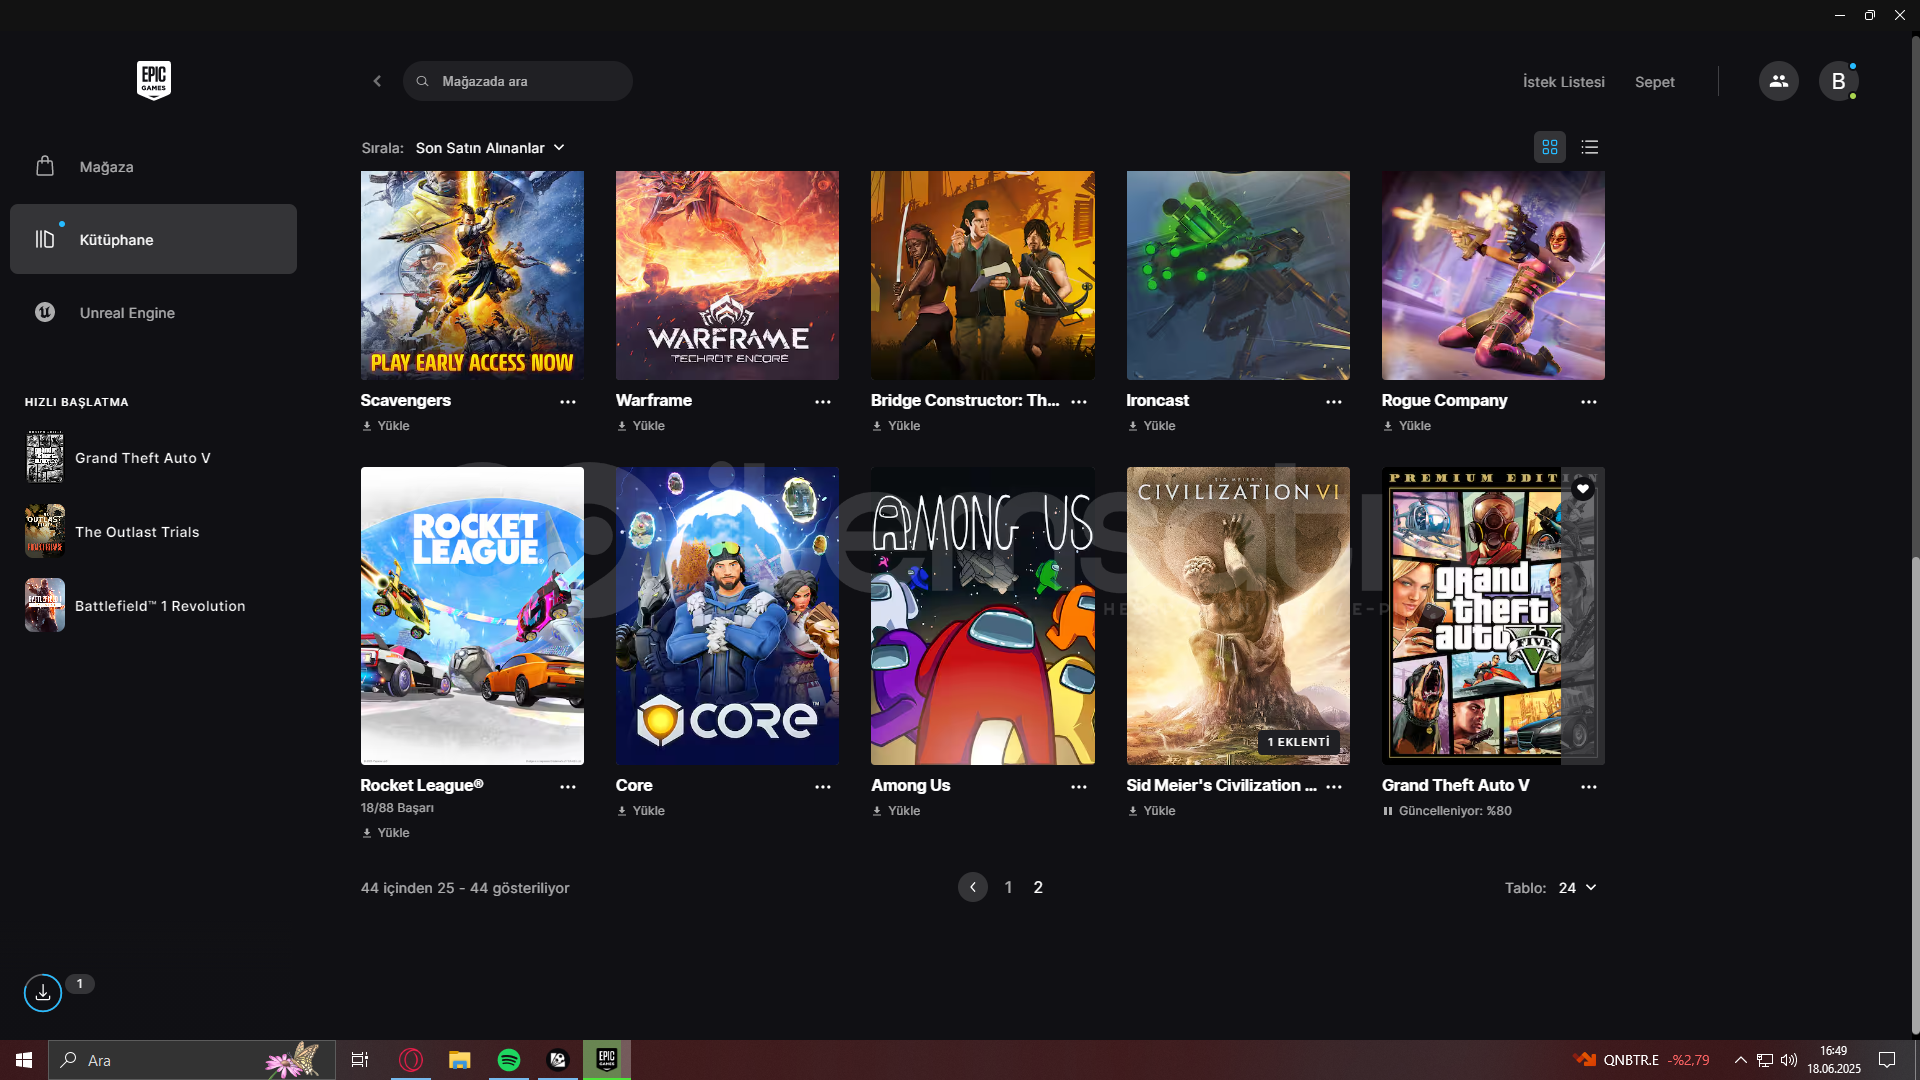This screenshot has height=1080, width=1920.
Task: Go to page 1
Action: coord(1008,887)
